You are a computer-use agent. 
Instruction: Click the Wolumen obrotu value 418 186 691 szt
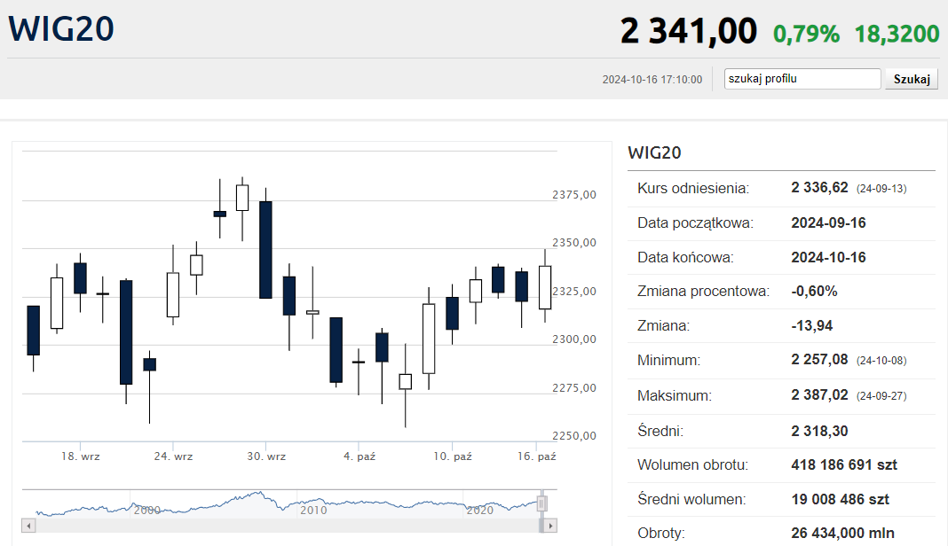point(844,465)
